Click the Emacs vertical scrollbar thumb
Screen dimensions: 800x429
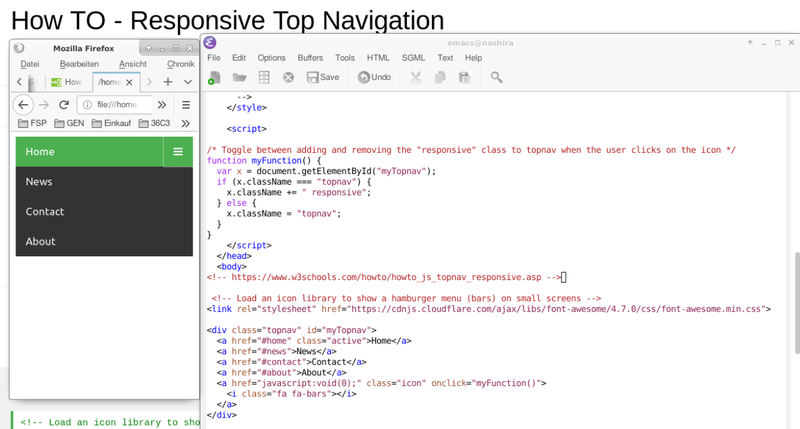click(796, 303)
